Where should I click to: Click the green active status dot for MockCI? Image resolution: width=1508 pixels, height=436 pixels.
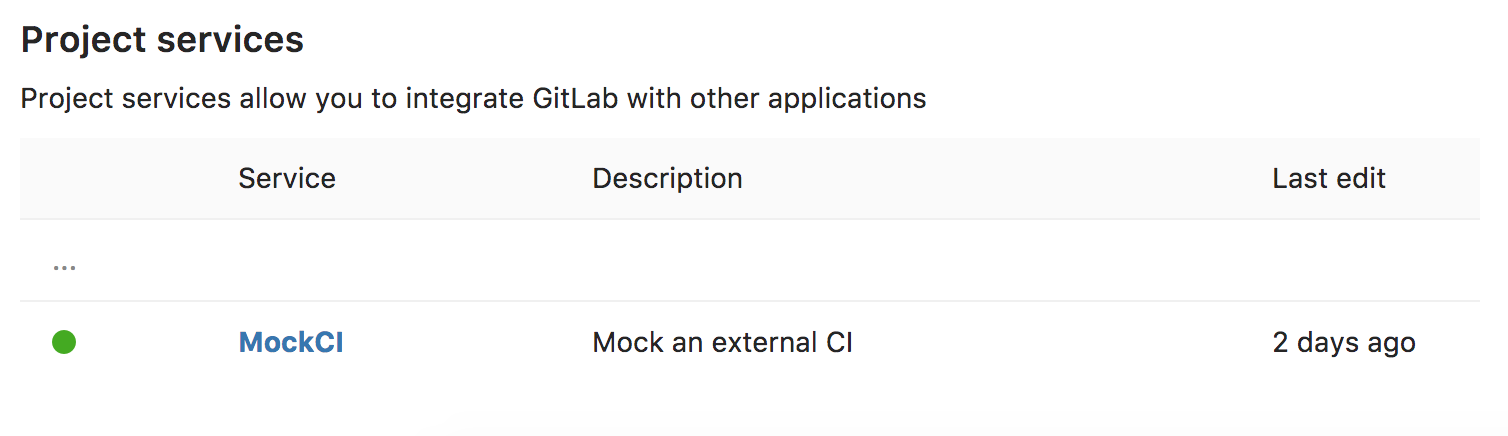64,342
